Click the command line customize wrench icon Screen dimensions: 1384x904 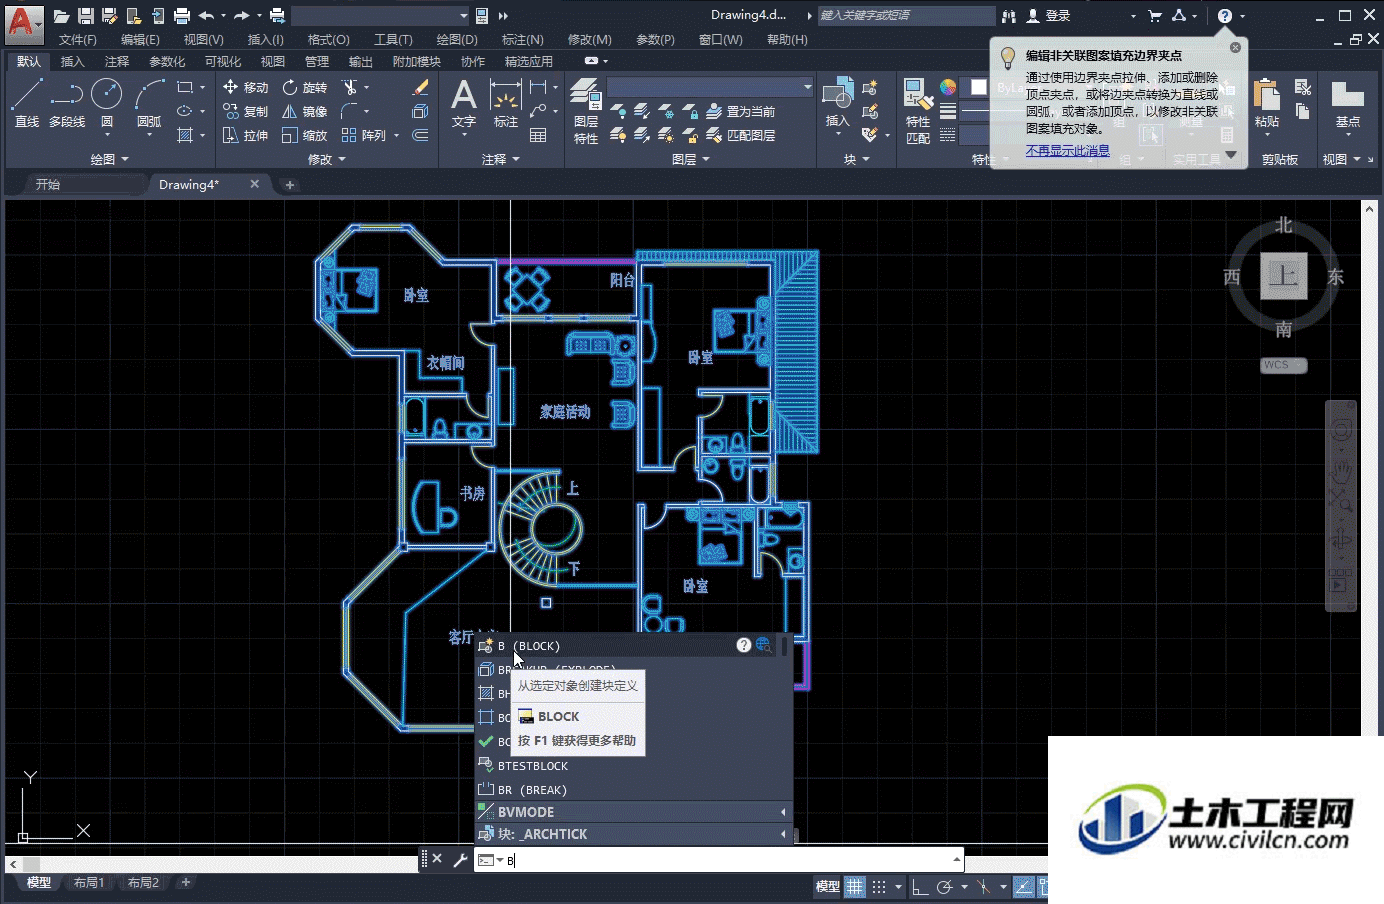[460, 859]
